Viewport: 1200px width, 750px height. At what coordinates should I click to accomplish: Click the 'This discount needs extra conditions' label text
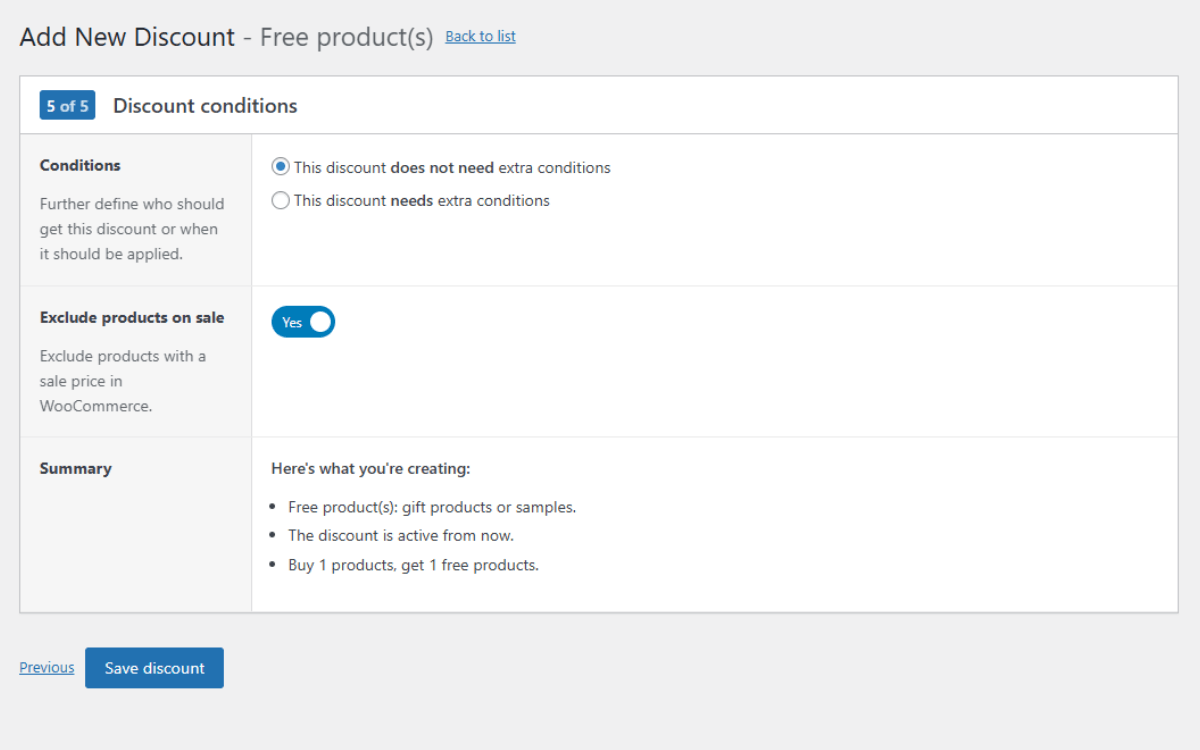[422, 200]
